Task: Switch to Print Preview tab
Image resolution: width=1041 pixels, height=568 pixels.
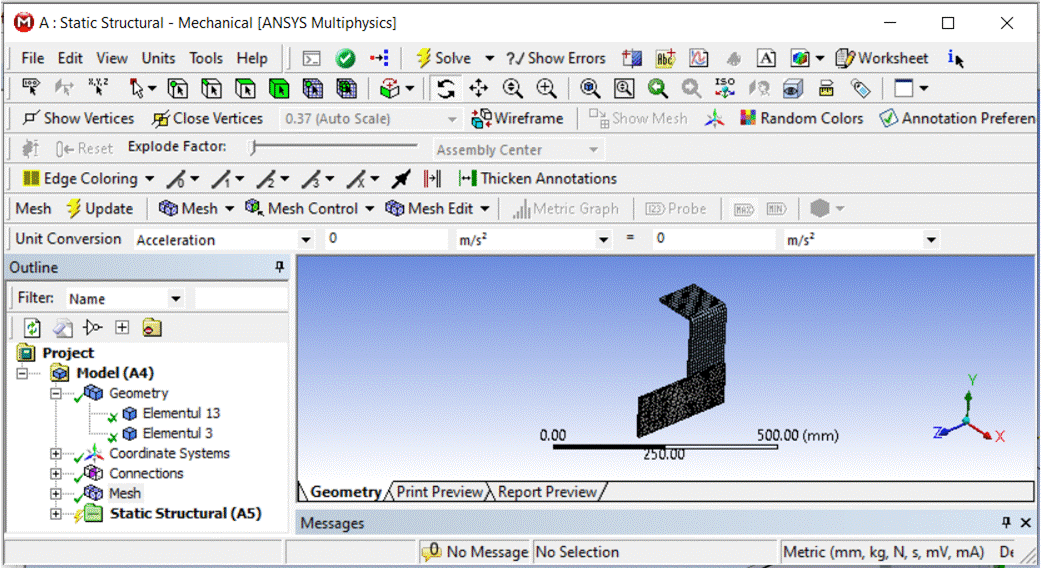Action: pos(440,492)
